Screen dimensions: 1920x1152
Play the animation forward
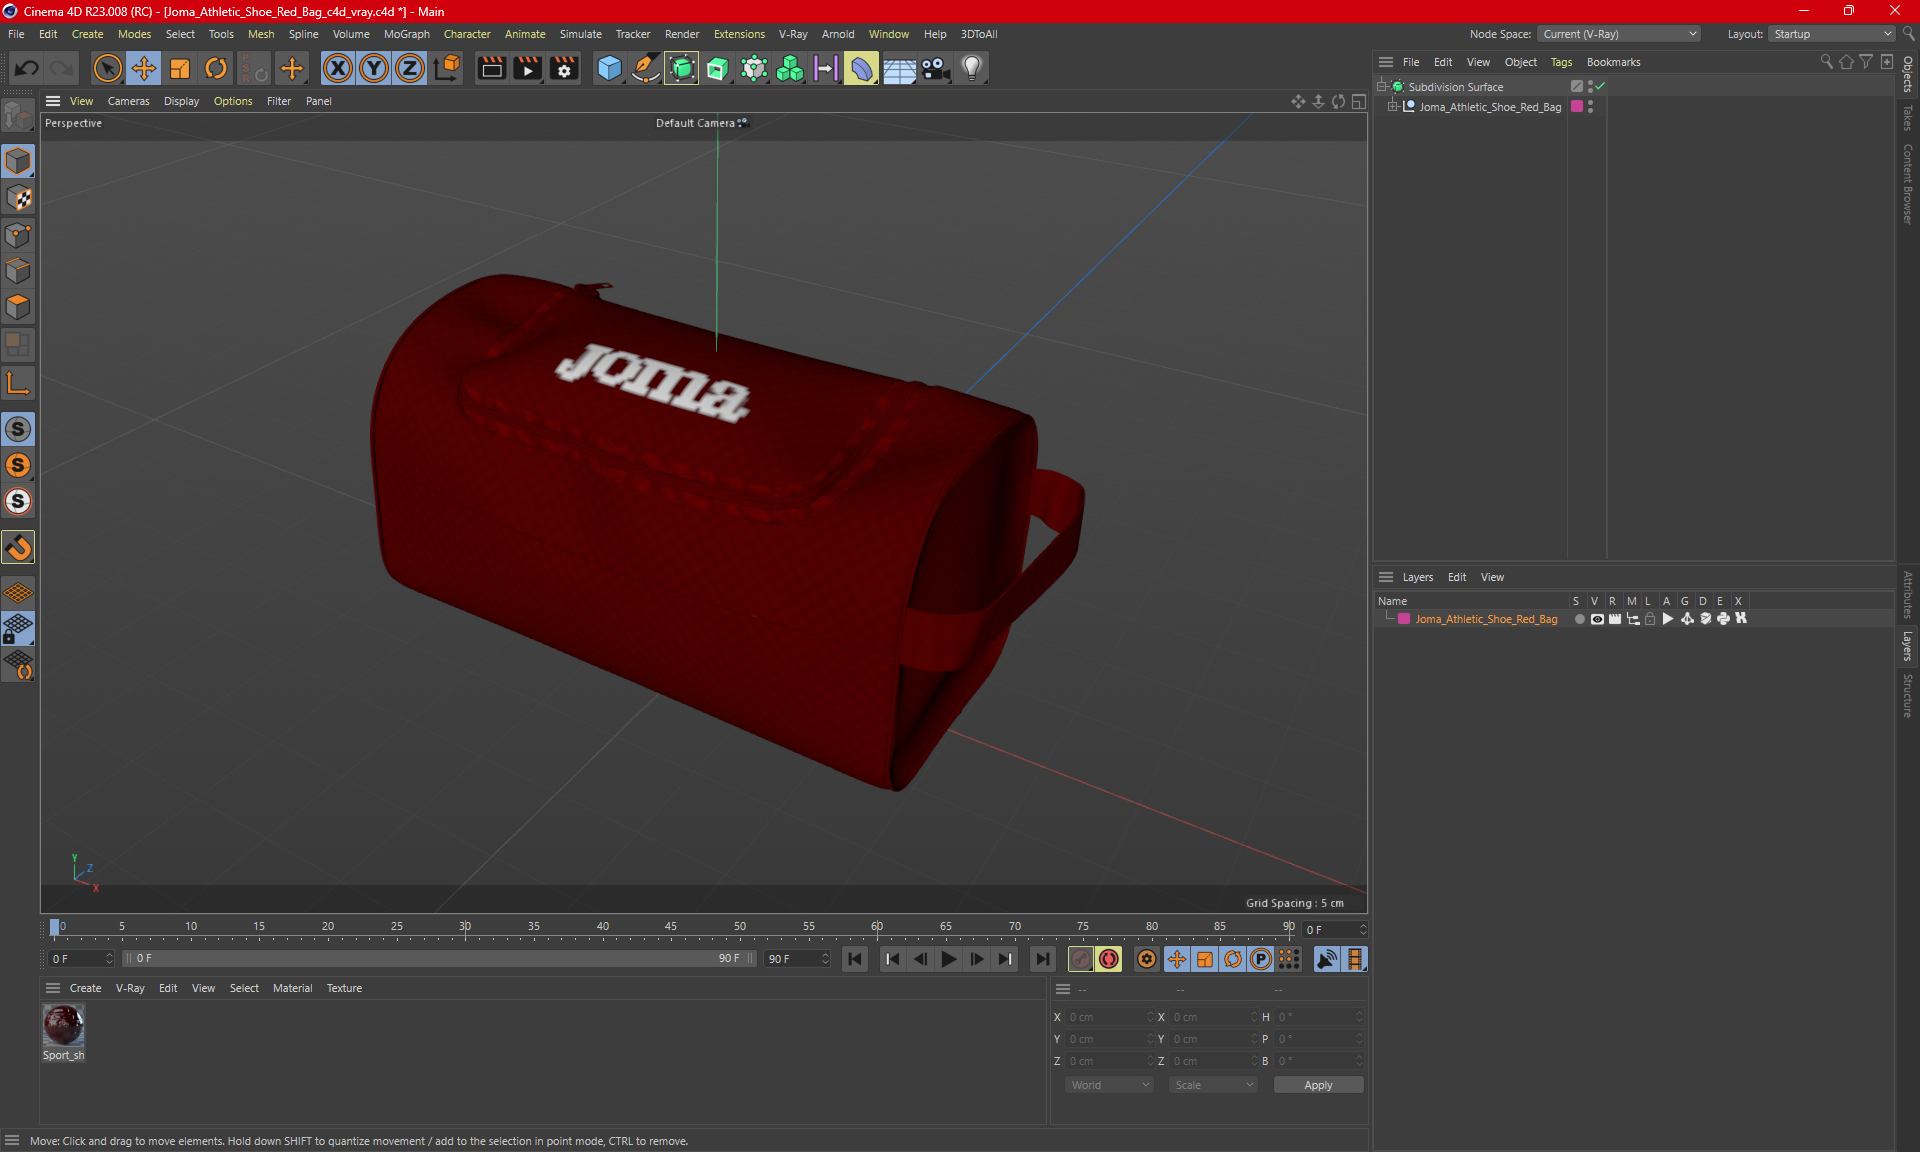948,959
